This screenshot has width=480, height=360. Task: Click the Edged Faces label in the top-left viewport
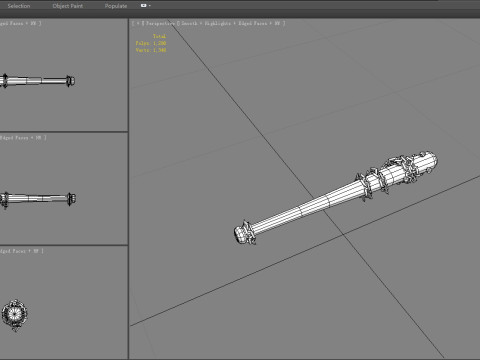pyautogui.click(x=12, y=23)
